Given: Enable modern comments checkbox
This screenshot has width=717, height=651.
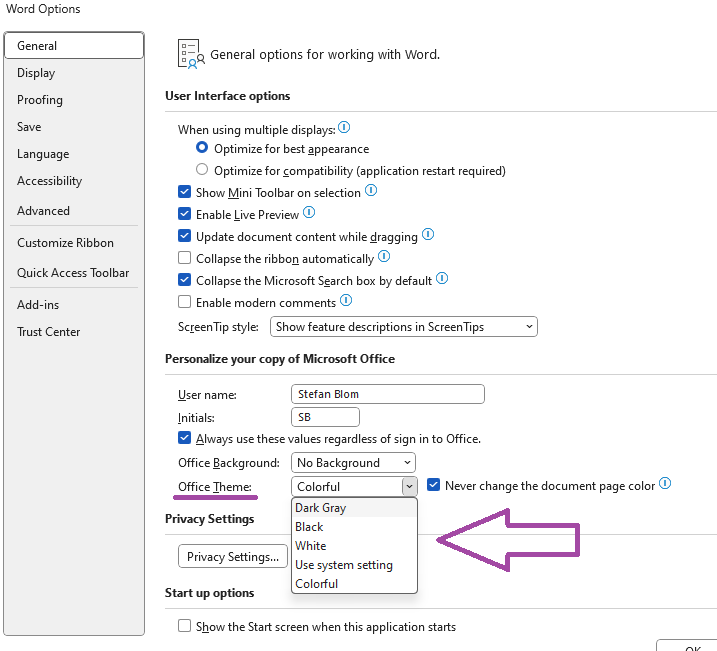Looking at the screenshot, I should 184,302.
